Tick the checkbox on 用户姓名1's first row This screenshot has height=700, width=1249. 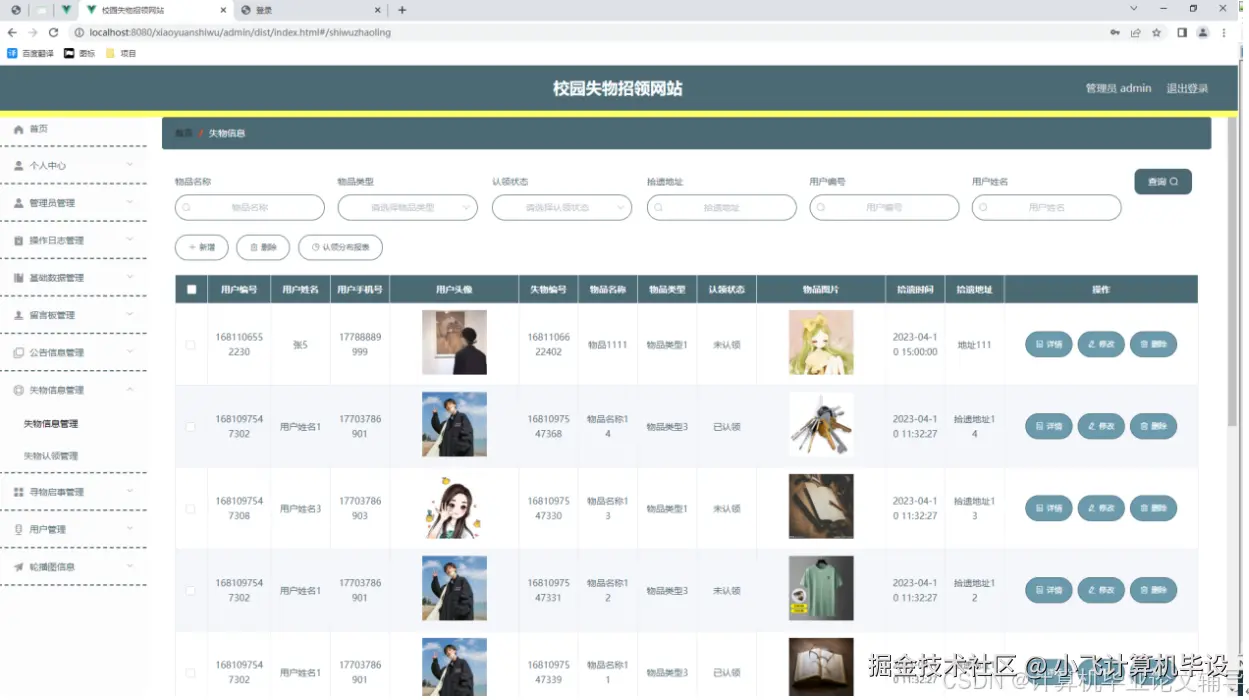pos(191,426)
